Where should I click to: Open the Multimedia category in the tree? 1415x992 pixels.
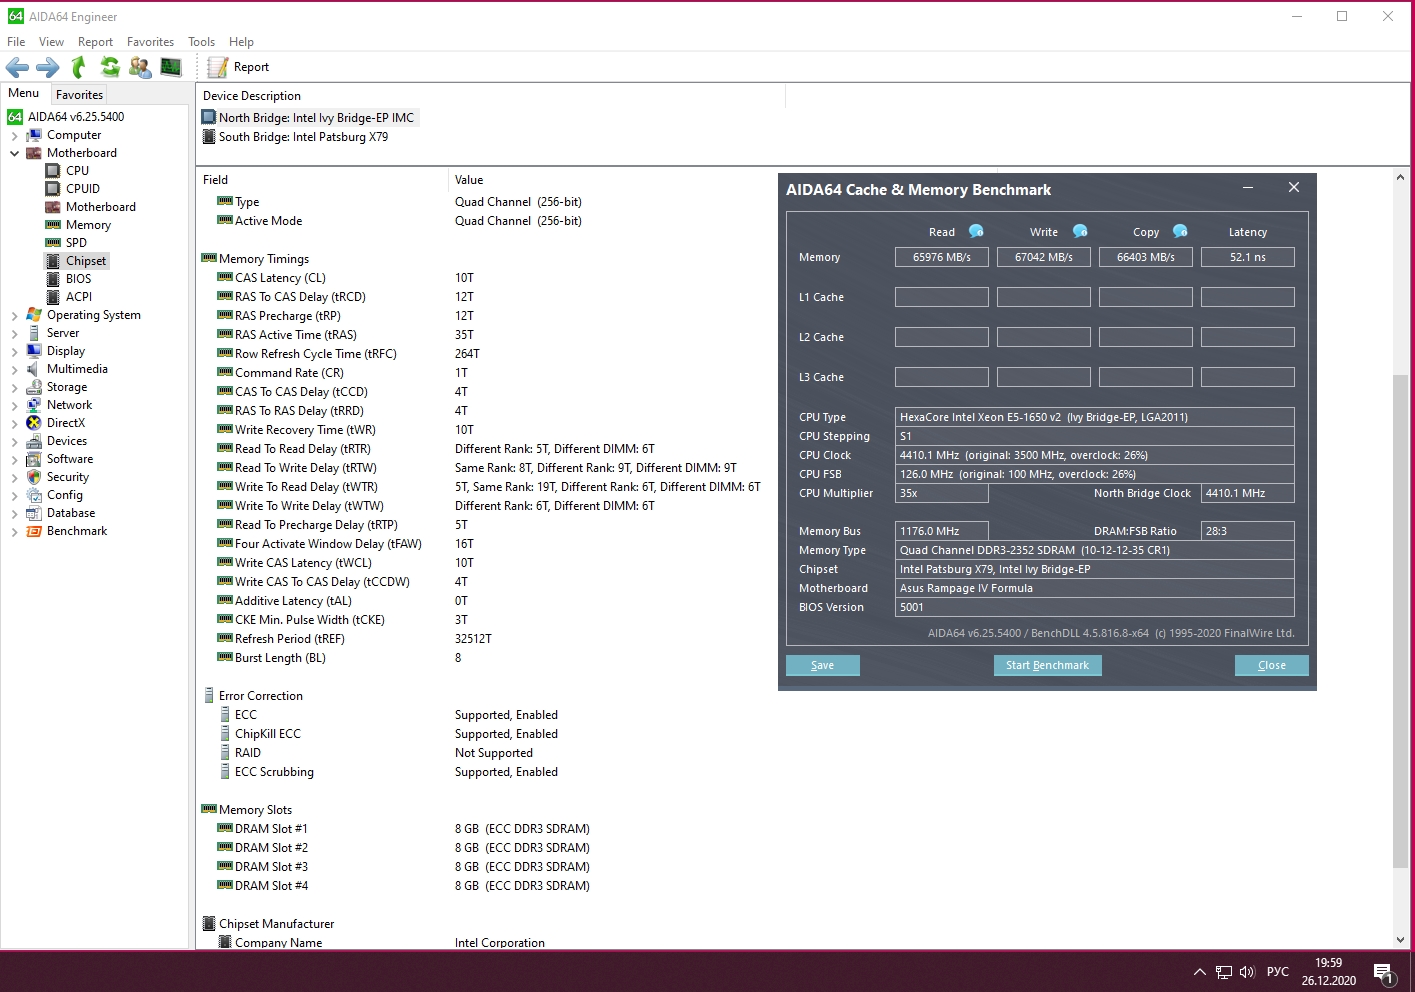tap(77, 369)
